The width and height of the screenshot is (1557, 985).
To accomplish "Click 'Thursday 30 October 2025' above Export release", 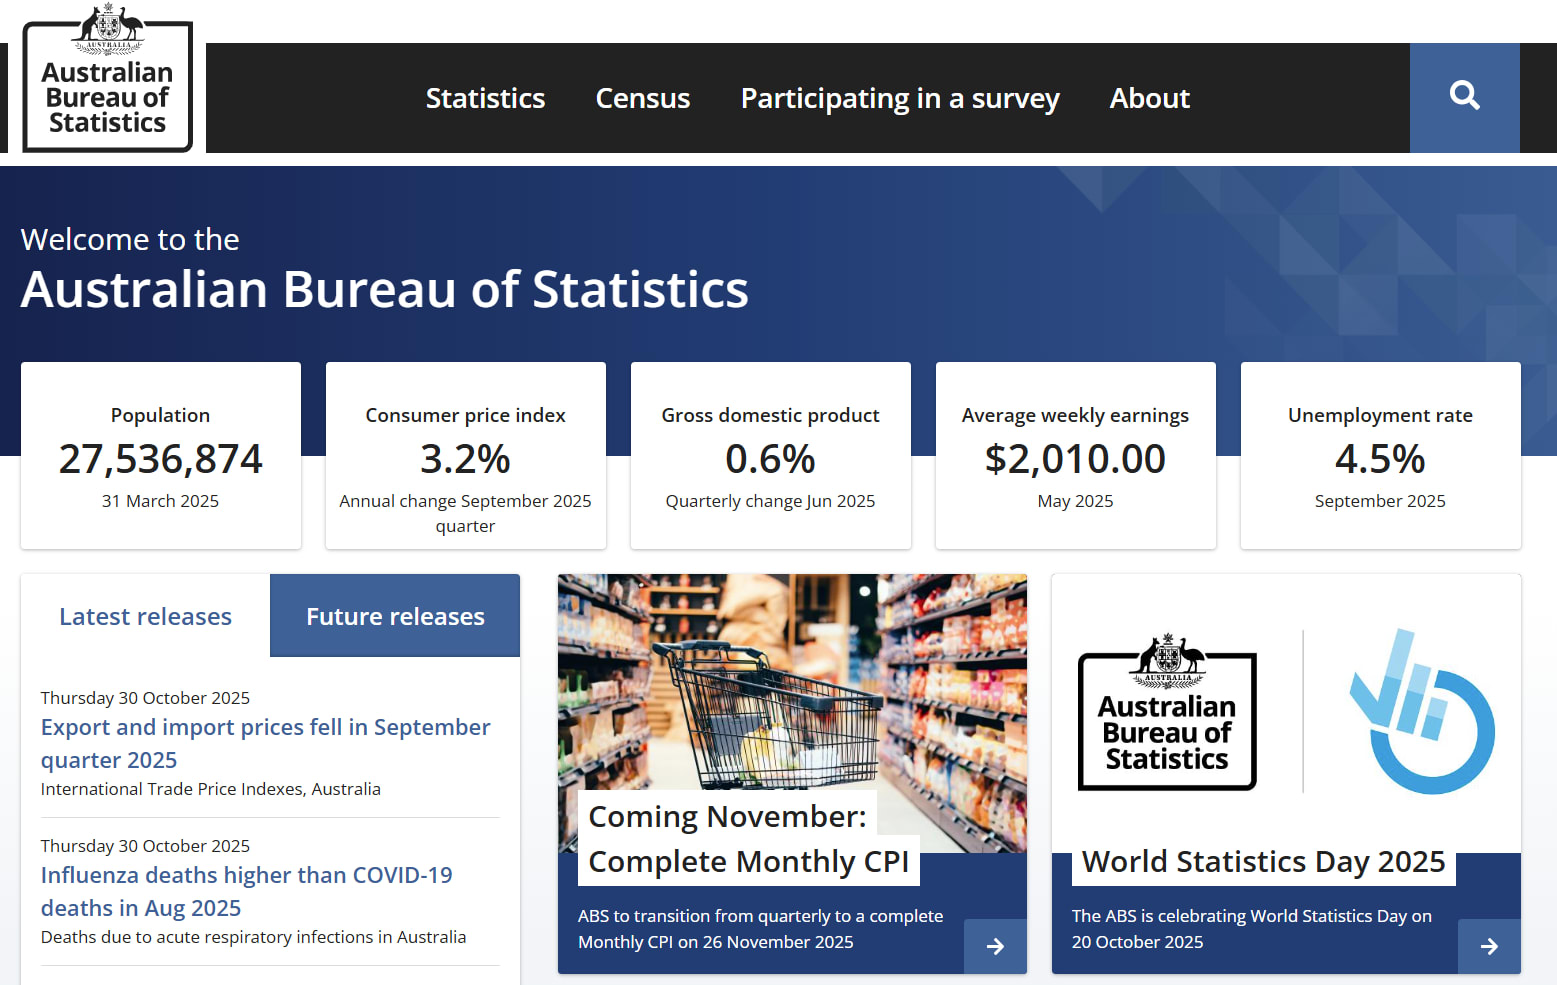I will coord(145,698).
